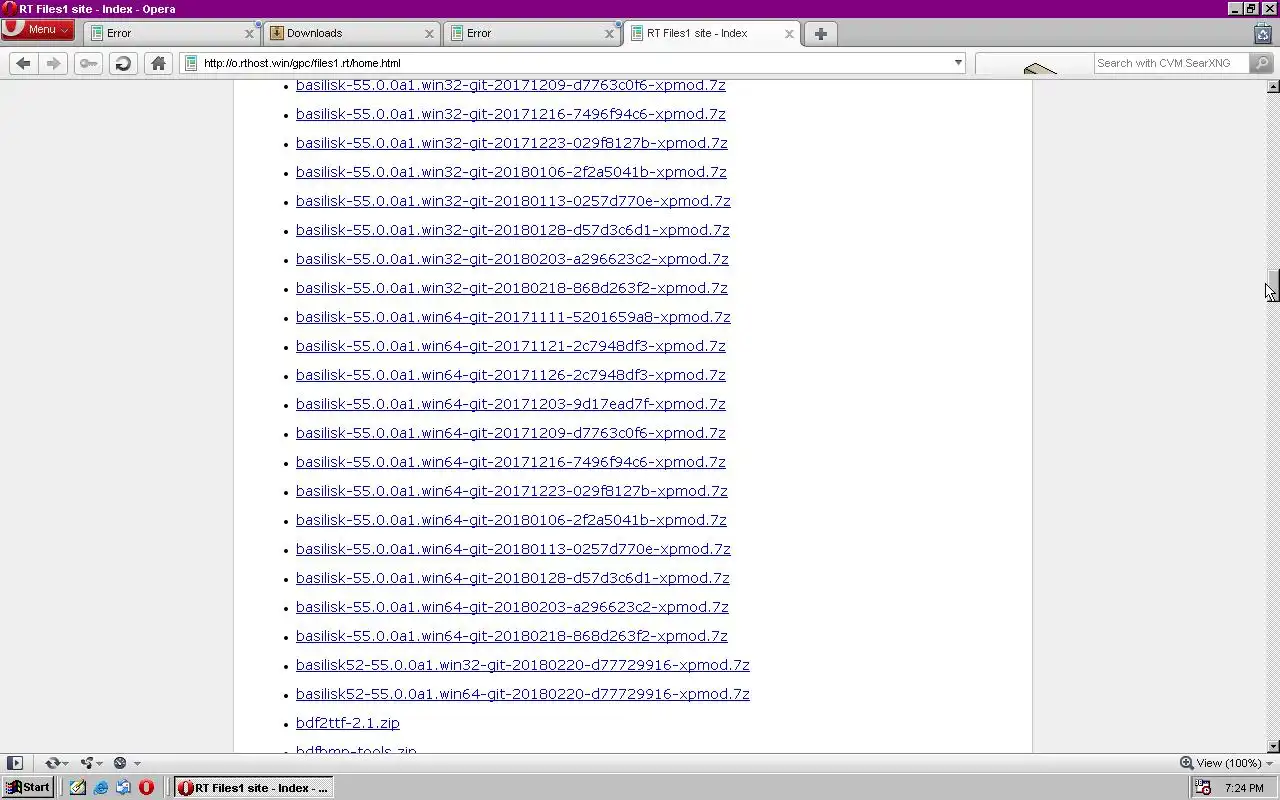Close the RT Files1 site tab
The height and width of the screenshot is (800, 1280).
pos(789,33)
